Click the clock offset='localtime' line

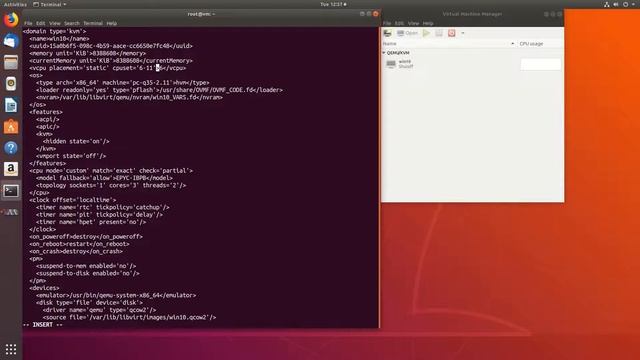pos(73,200)
